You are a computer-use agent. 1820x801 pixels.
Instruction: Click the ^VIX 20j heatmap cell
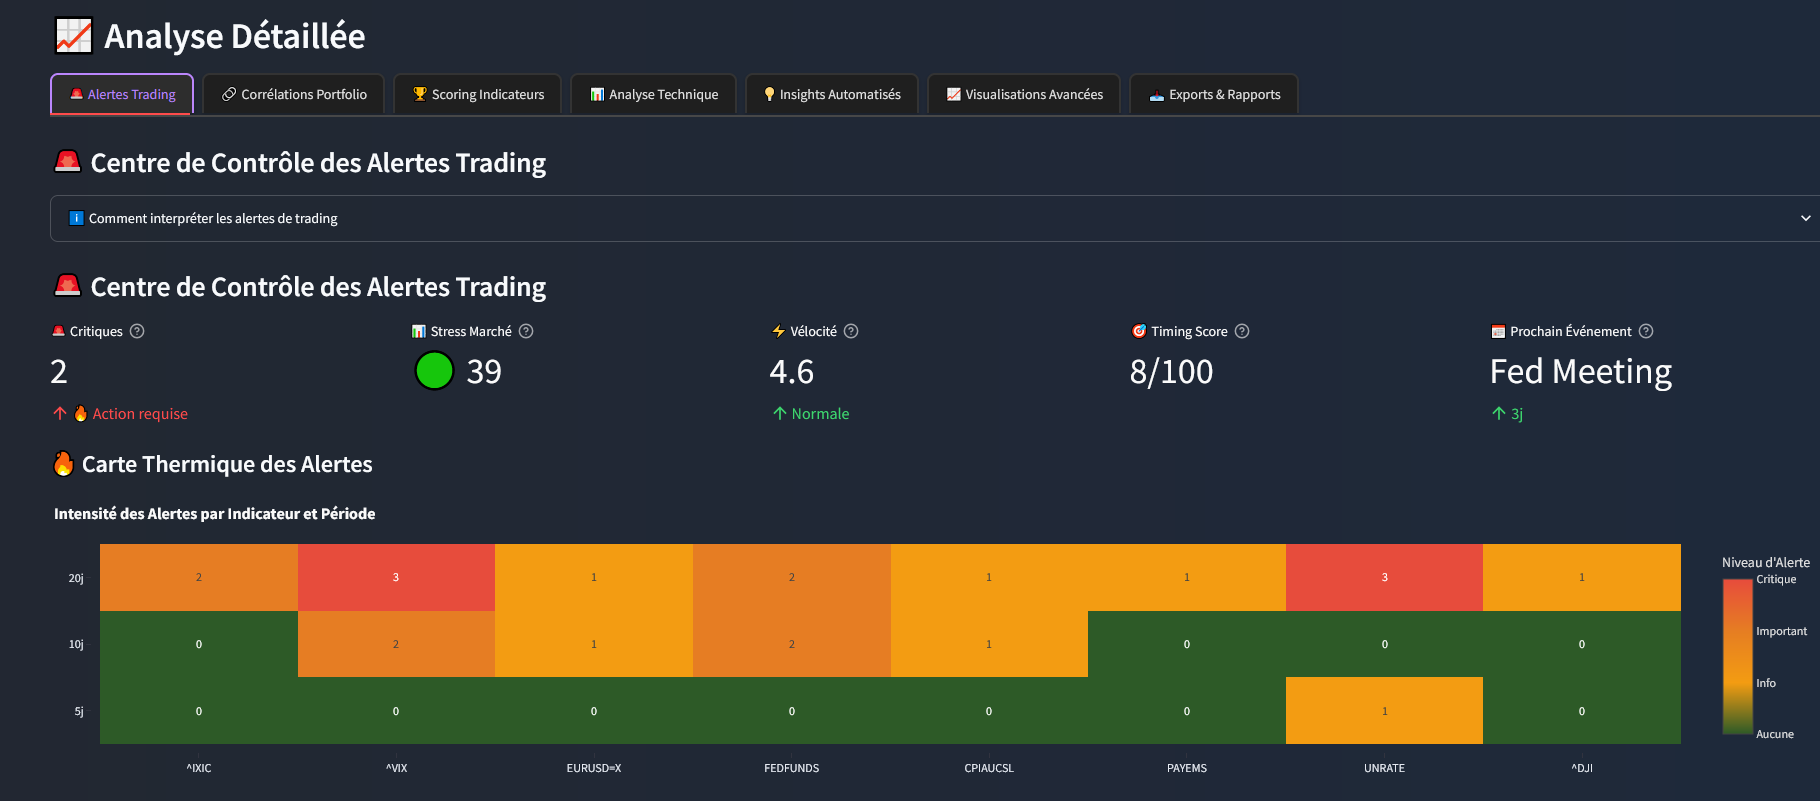(396, 577)
